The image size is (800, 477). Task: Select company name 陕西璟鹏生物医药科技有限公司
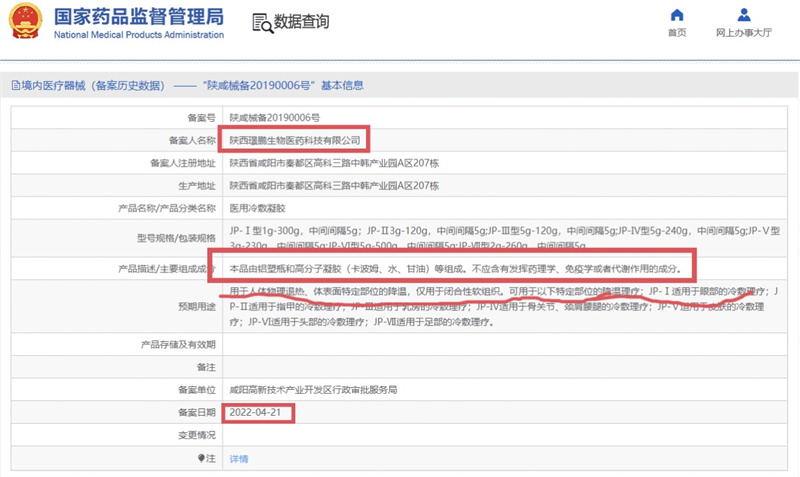click(x=294, y=140)
